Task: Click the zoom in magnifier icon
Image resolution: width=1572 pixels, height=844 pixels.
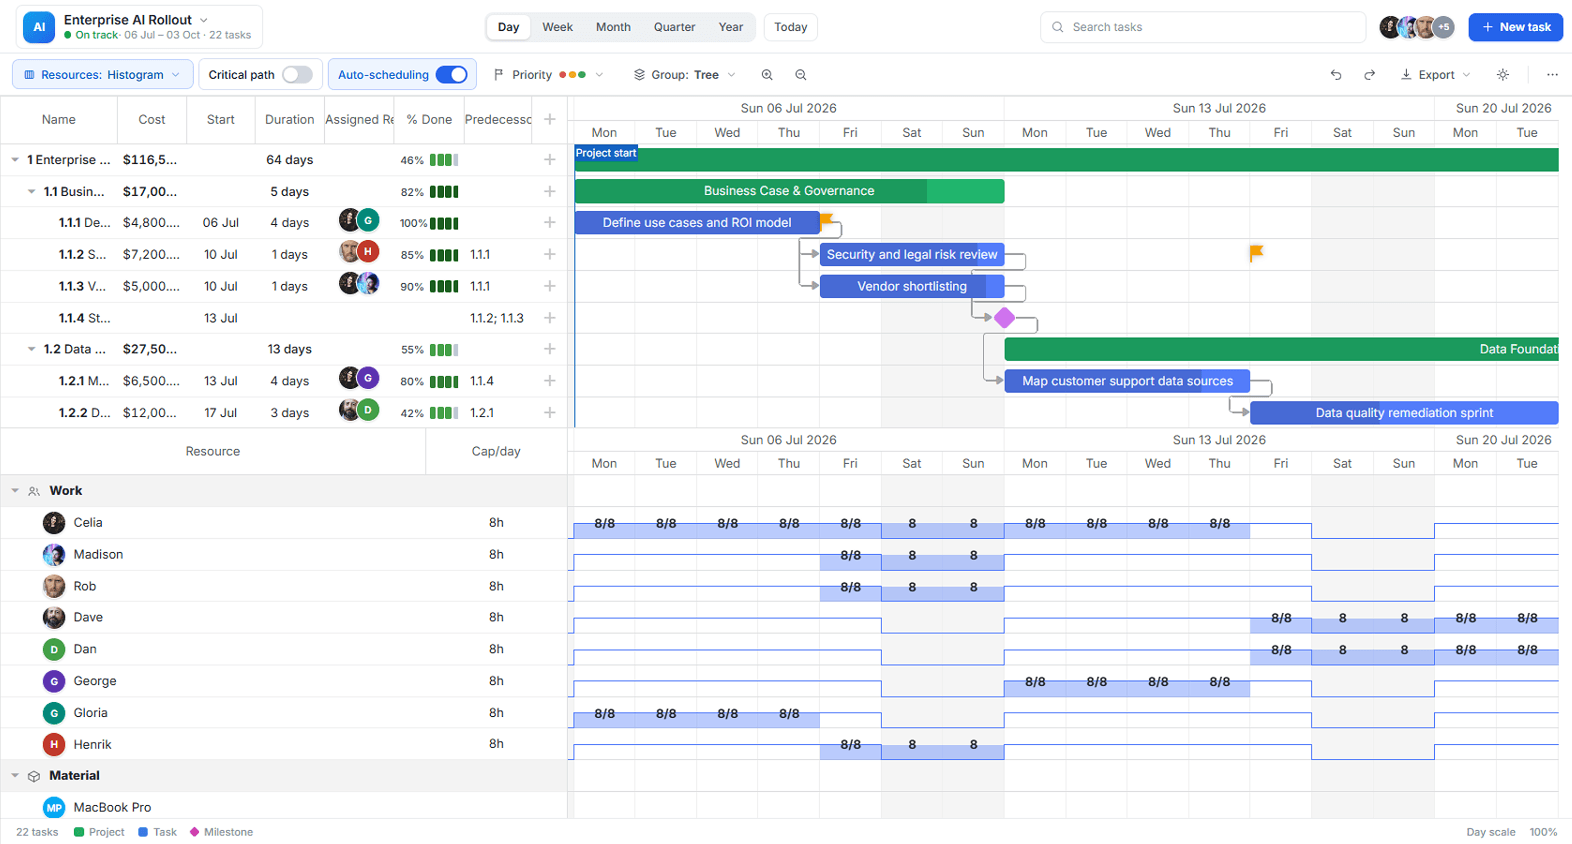Action: [767, 75]
